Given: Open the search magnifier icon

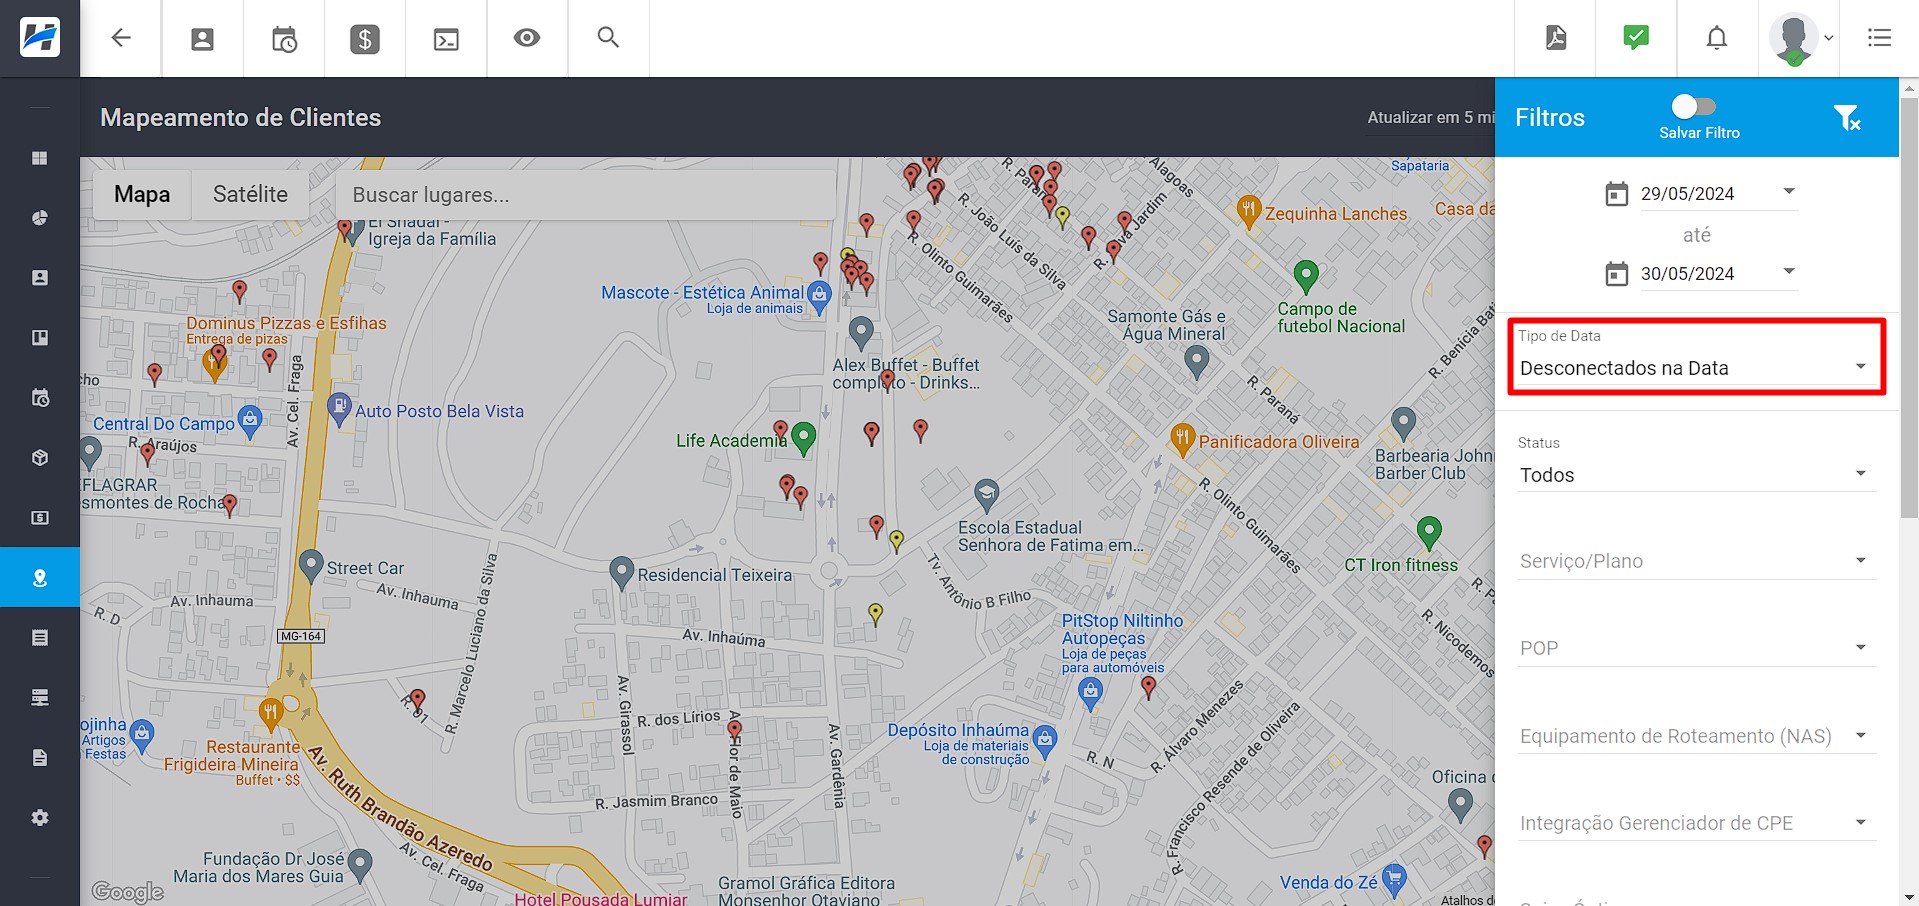Looking at the screenshot, I should (608, 37).
